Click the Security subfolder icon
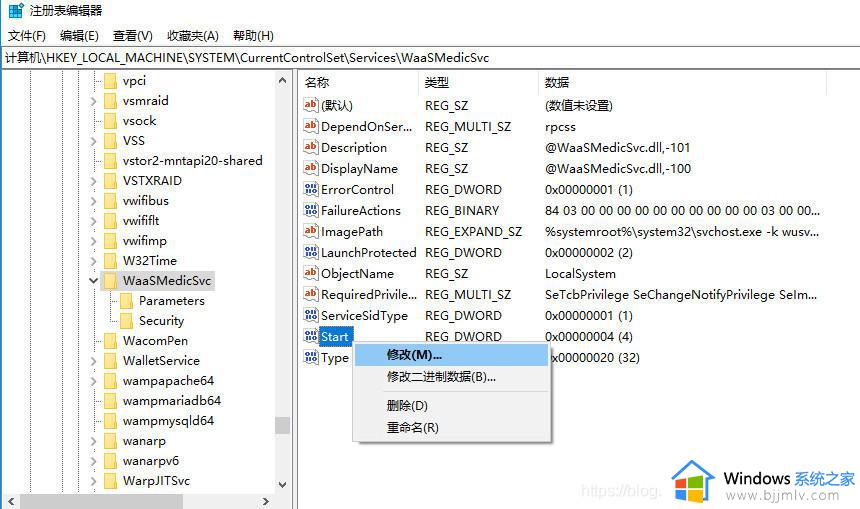Image resolution: width=860 pixels, height=509 pixels. click(126, 321)
